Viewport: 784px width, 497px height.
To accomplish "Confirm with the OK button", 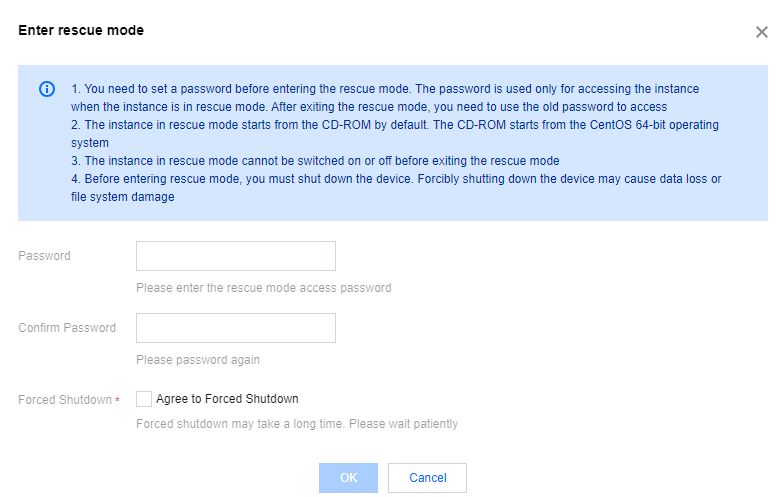I will tap(348, 478).
